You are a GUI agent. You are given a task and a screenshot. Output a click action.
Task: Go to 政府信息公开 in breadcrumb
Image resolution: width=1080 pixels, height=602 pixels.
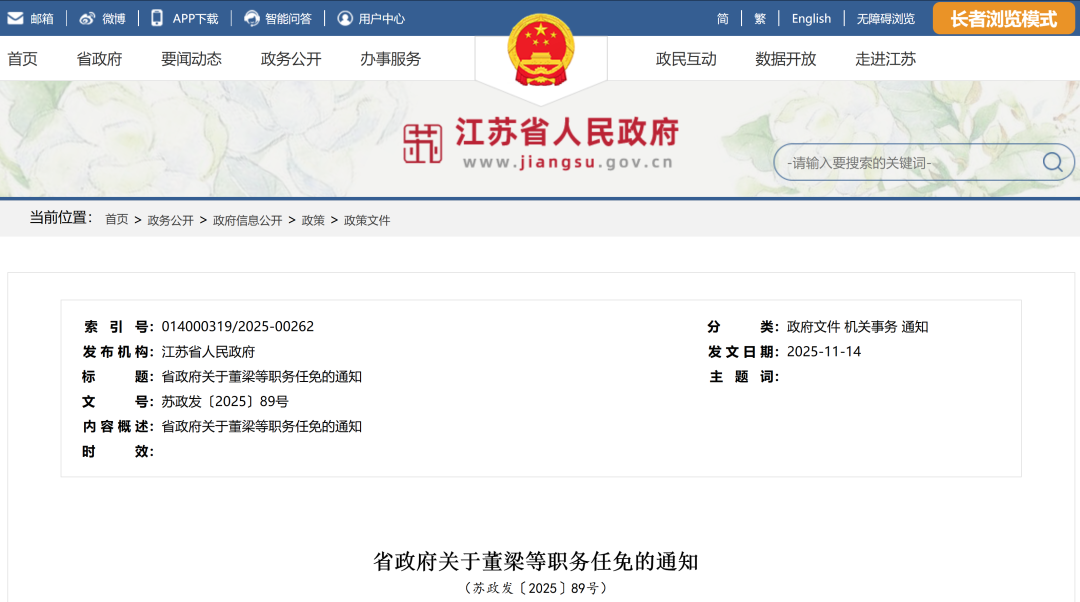[x=247, y=220]
